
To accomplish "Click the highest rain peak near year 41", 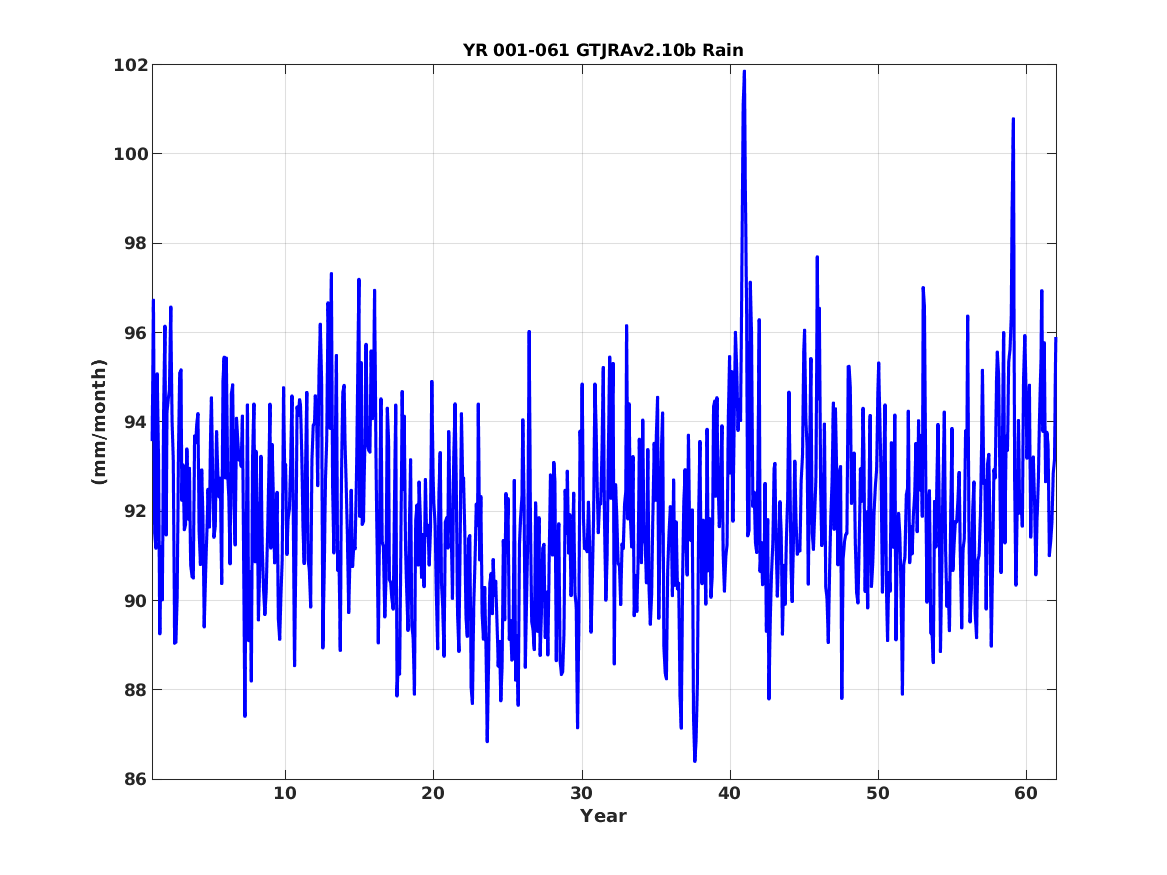I will click(x=744, y=72).
